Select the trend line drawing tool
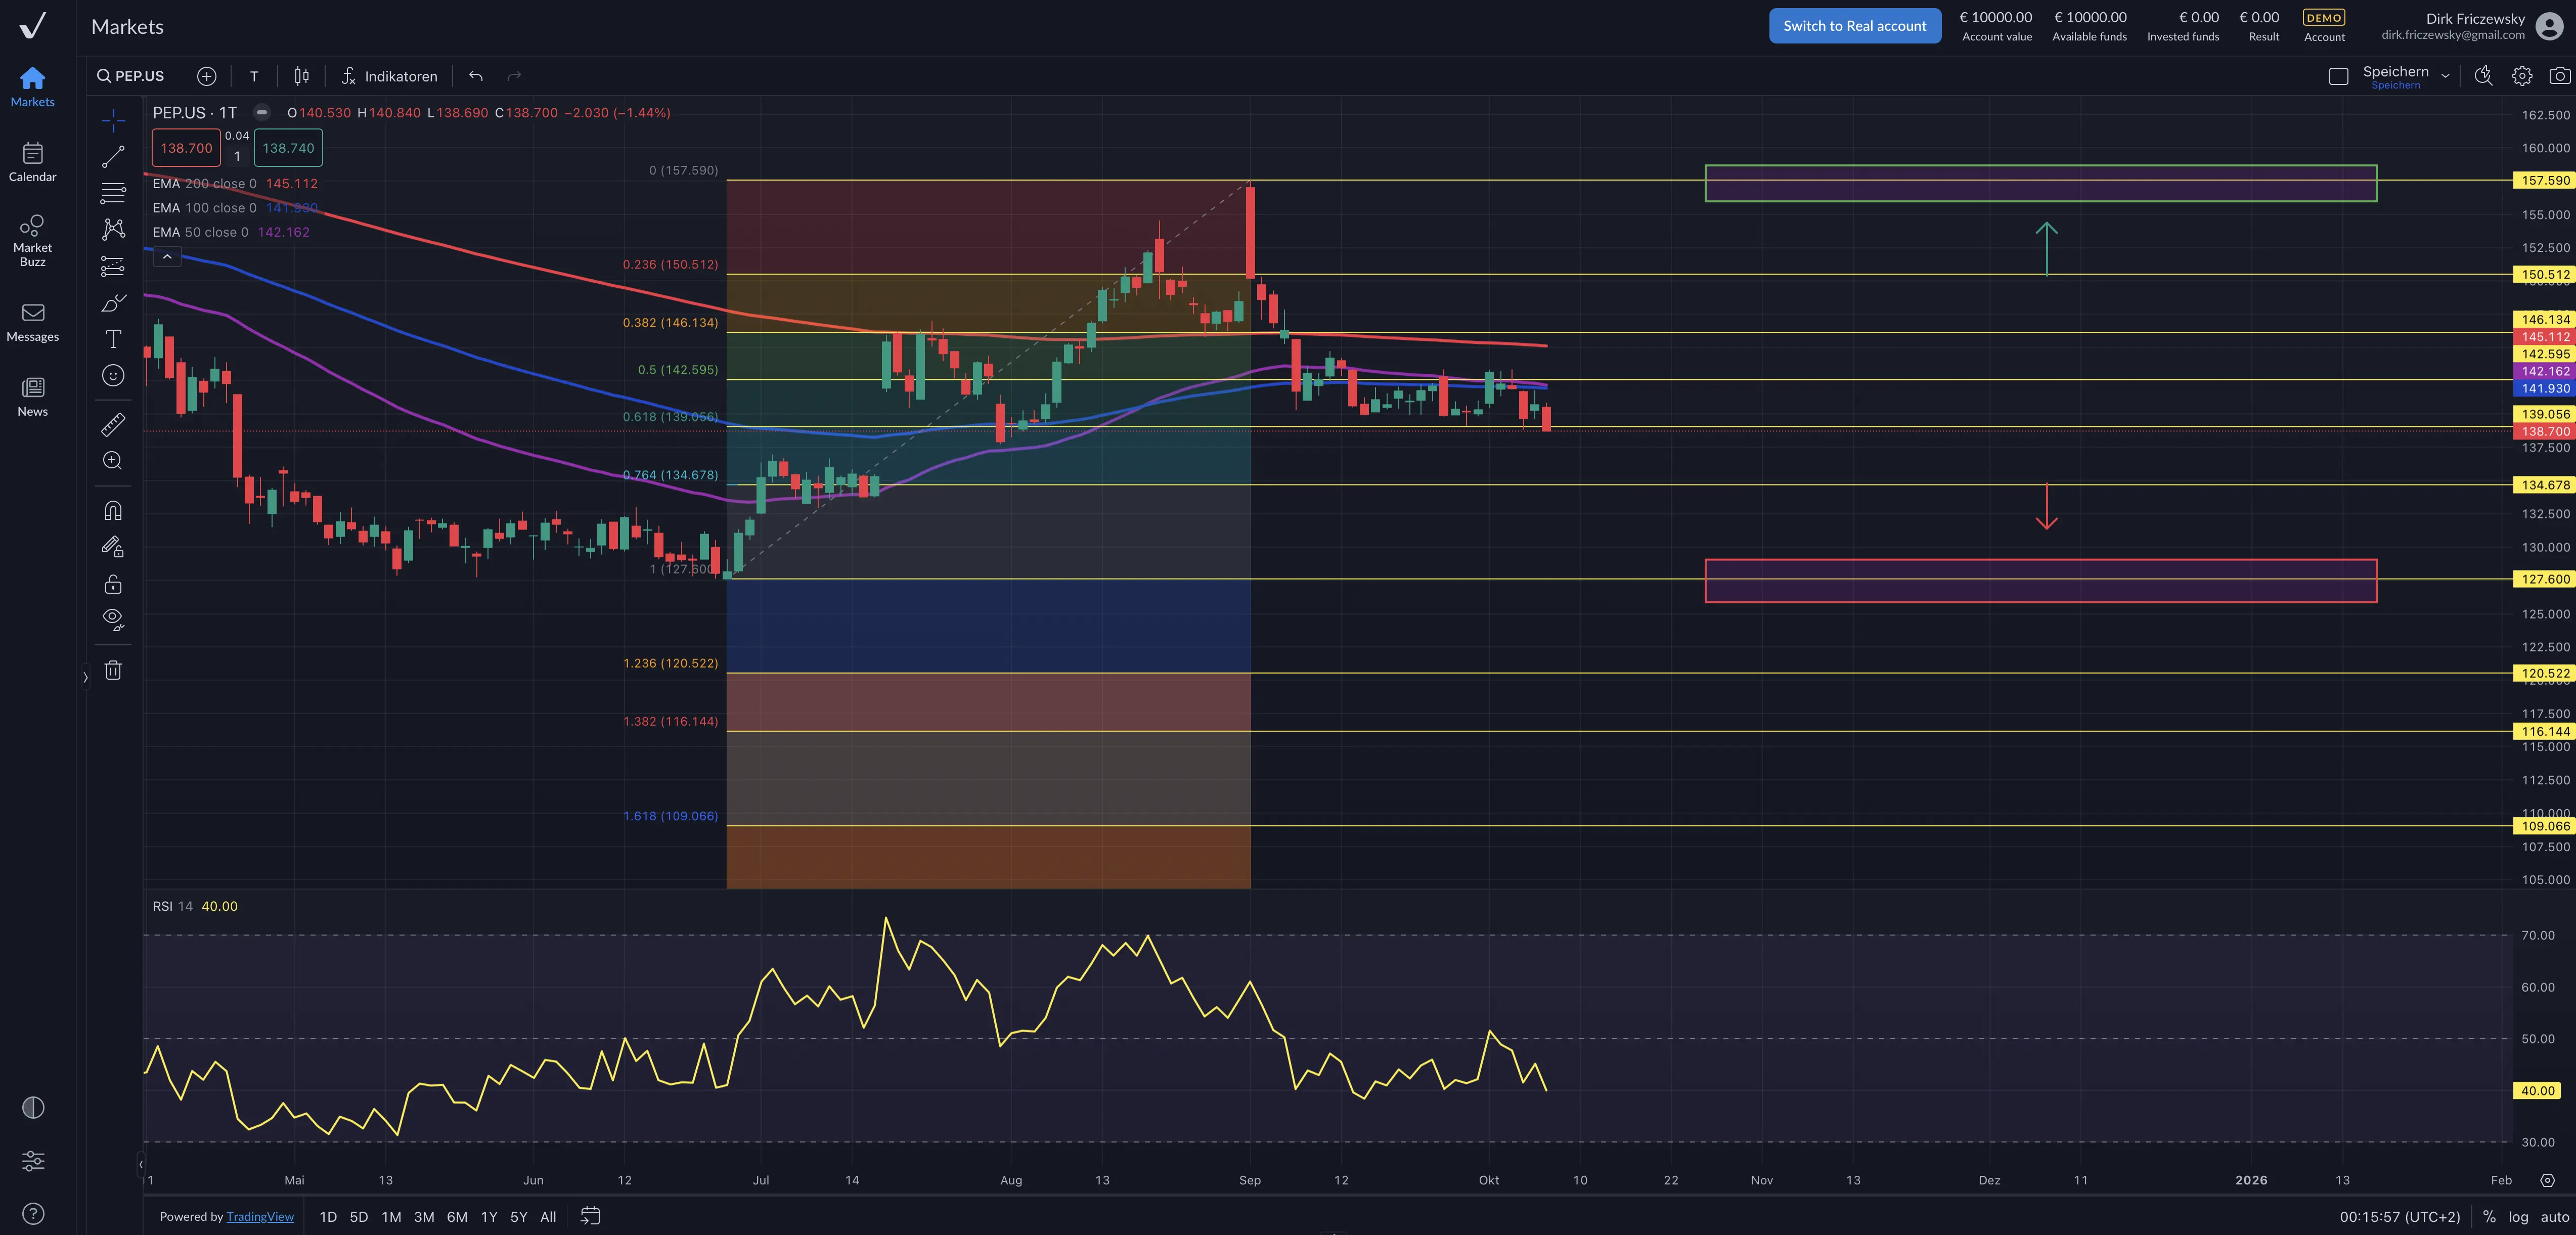Image resolution: width=2576 pixels, height=1235 pixels. click(x=113, y=156)
